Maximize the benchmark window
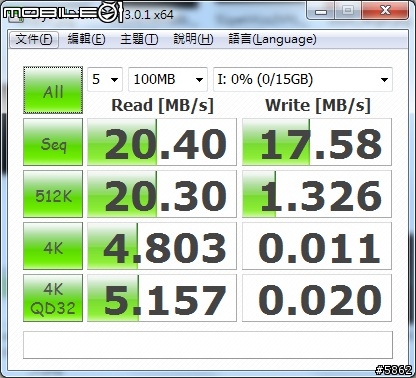This screenshot has width=416, height=378. click(x=347, y=11)
